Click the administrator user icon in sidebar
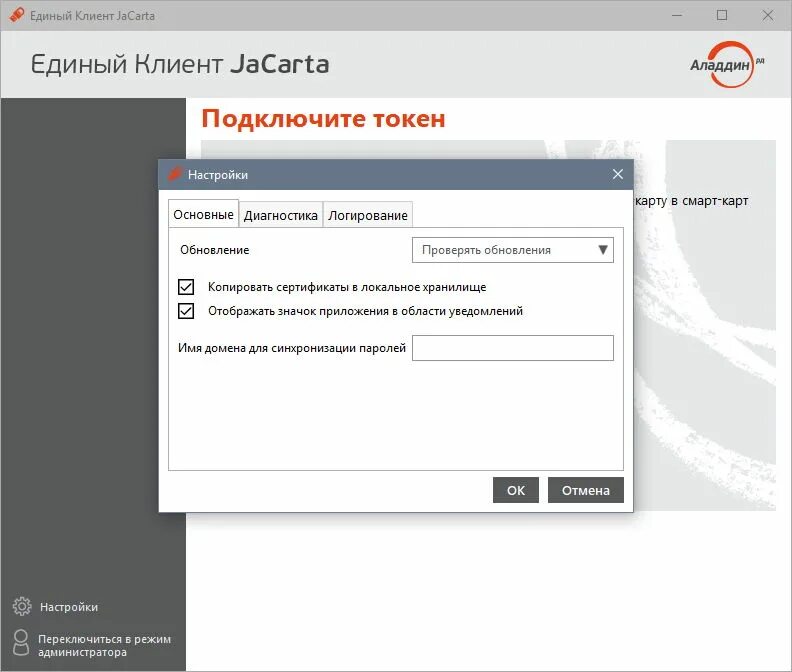This screenshot has height=672, width=792. pos(21,643)
